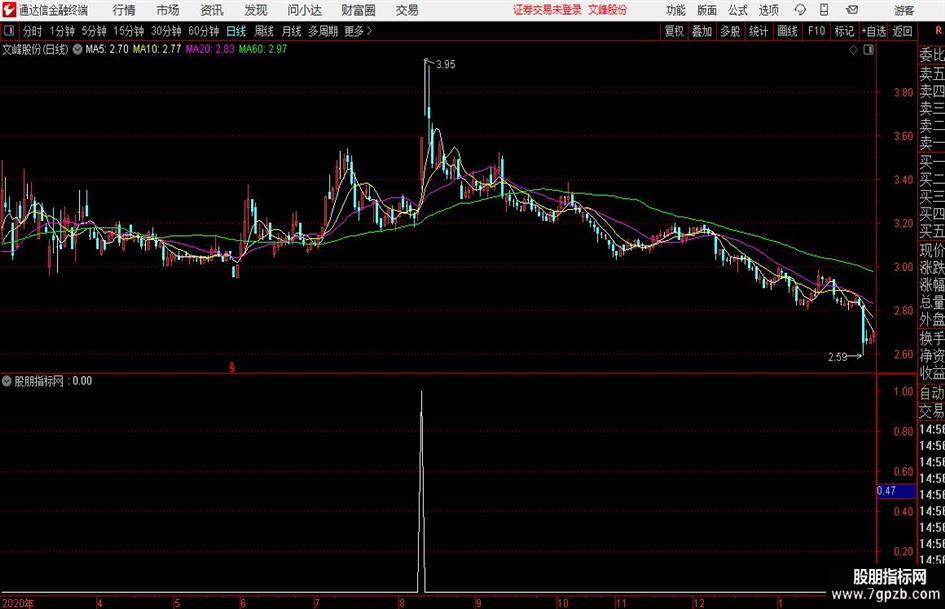The image size is (945, 609).
Task: Toggle the left panel icon beside 分时
Action: pyautogui.click(x=8, y=31)
